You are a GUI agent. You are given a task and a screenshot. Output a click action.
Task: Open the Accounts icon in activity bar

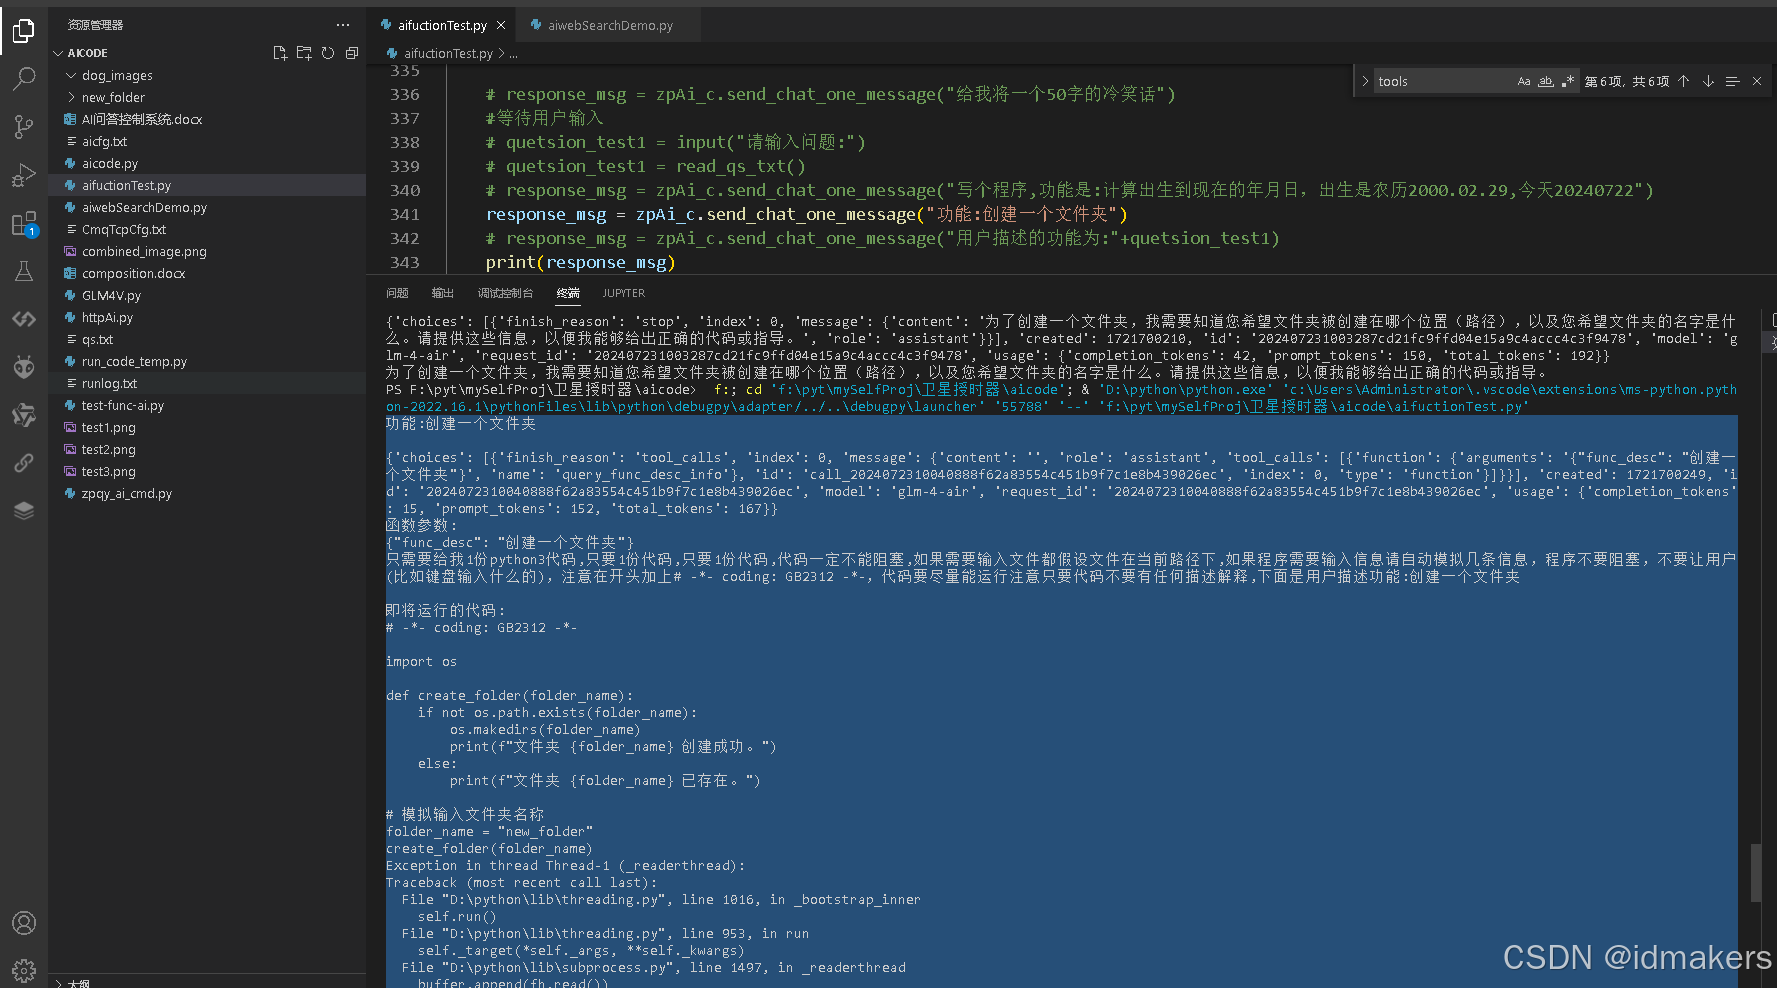pyautogui.click(x=24, y=923)
